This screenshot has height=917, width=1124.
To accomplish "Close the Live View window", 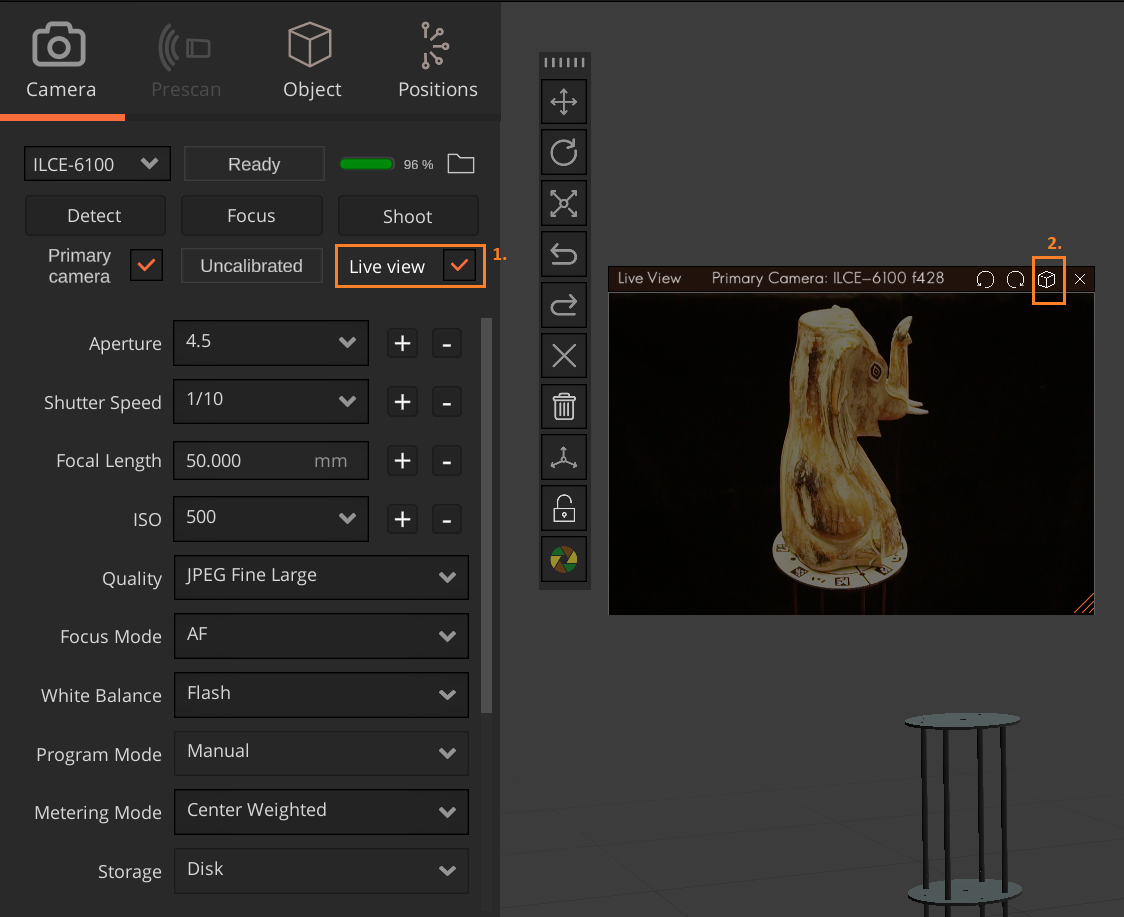I will 1080,280.
